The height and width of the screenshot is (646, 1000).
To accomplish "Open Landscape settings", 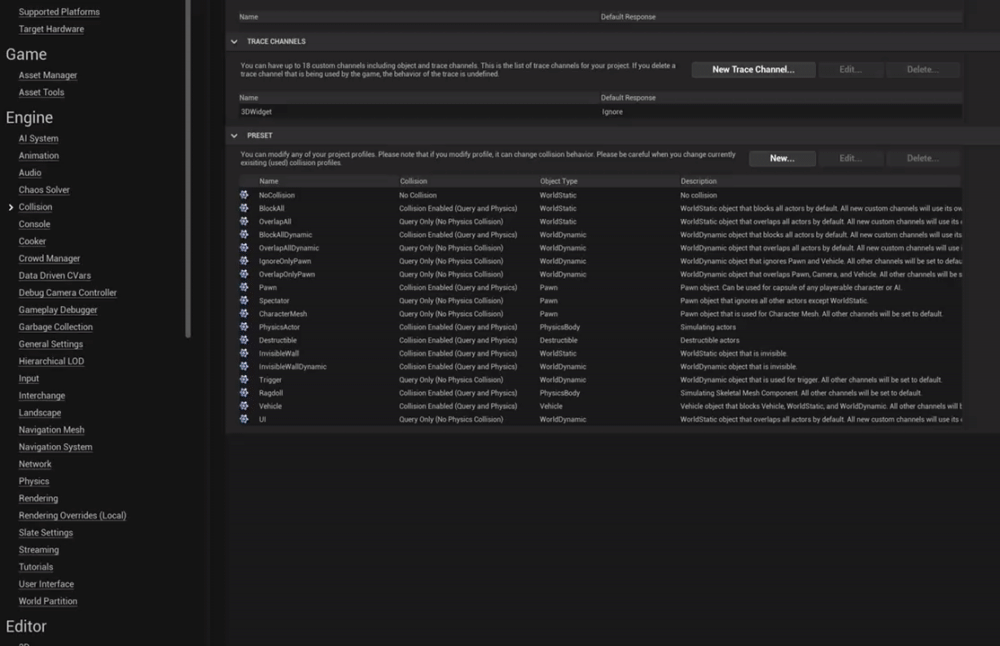I will pyautogui.click(x=40, y=413).
